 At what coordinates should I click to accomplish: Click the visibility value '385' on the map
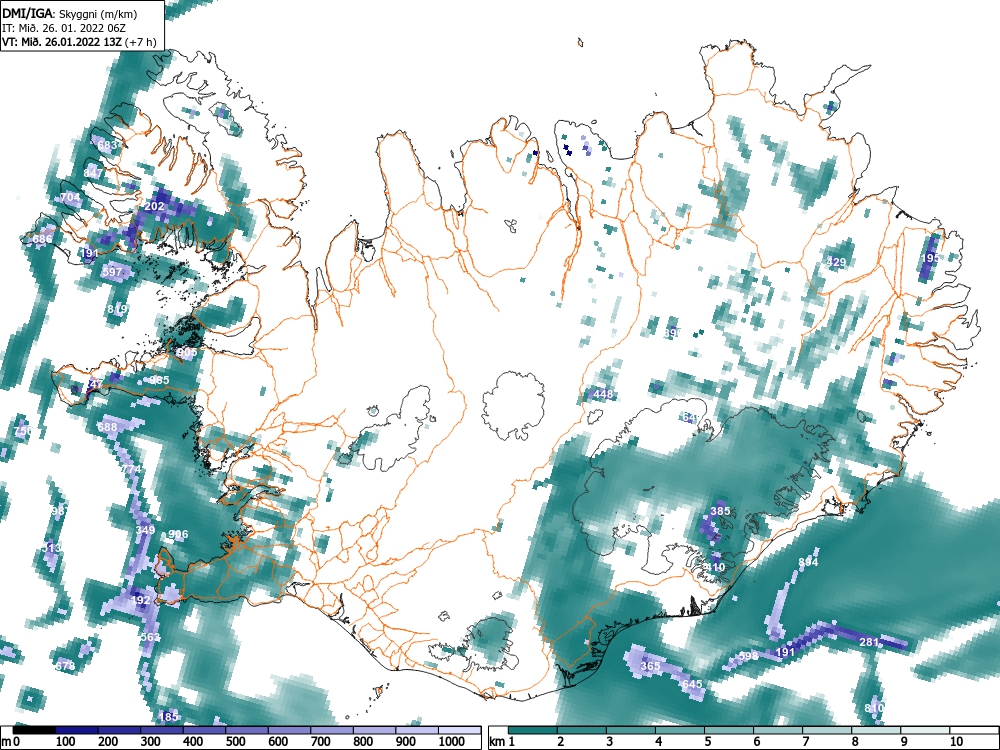pos(720,511)
